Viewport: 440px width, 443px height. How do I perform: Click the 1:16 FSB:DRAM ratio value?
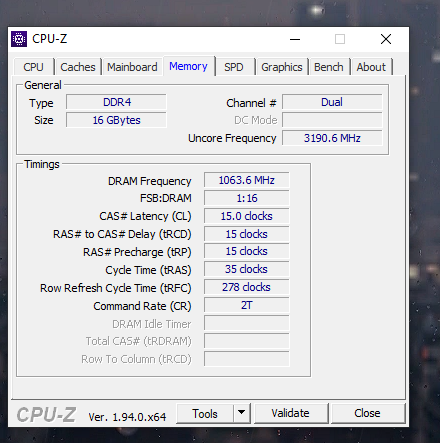point(247,198)
